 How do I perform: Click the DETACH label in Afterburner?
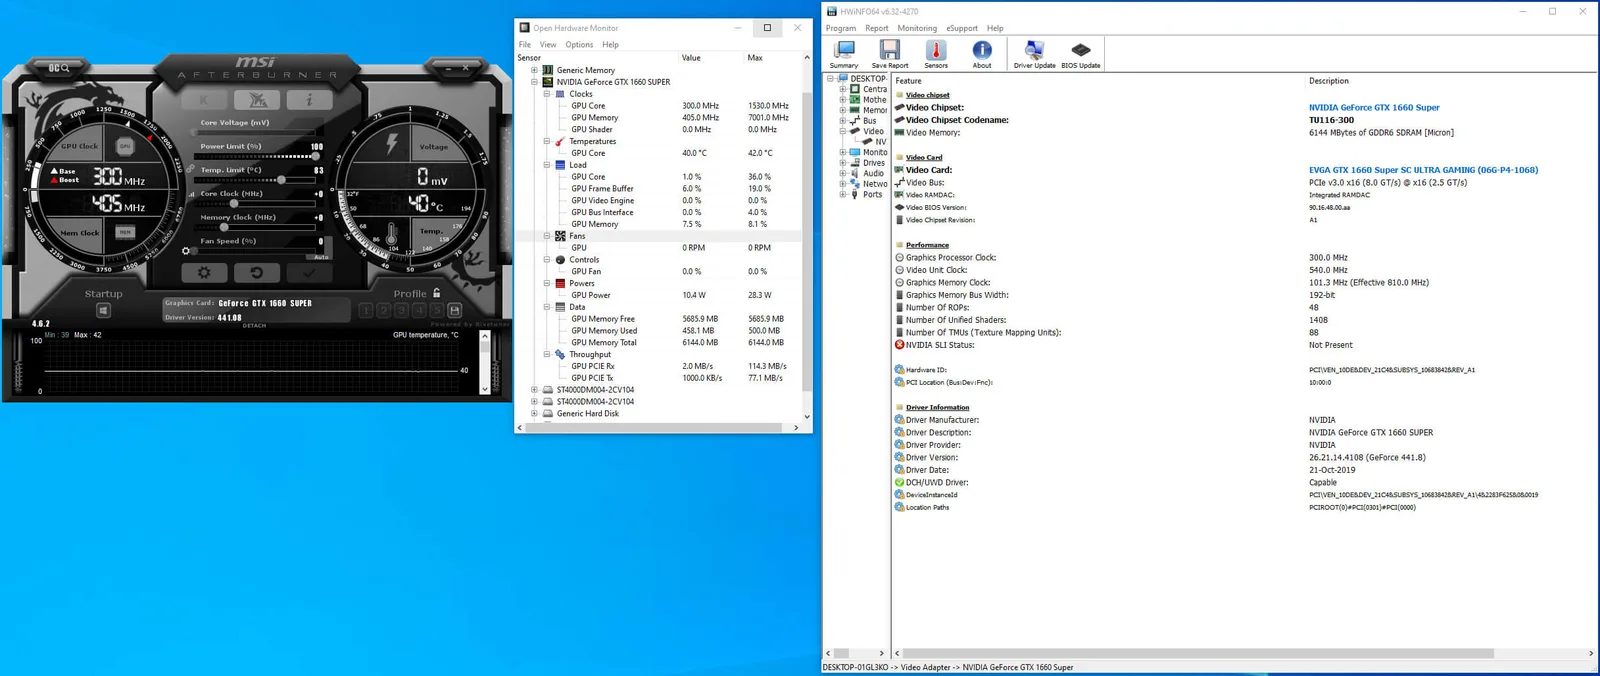[x=255, y=325]
